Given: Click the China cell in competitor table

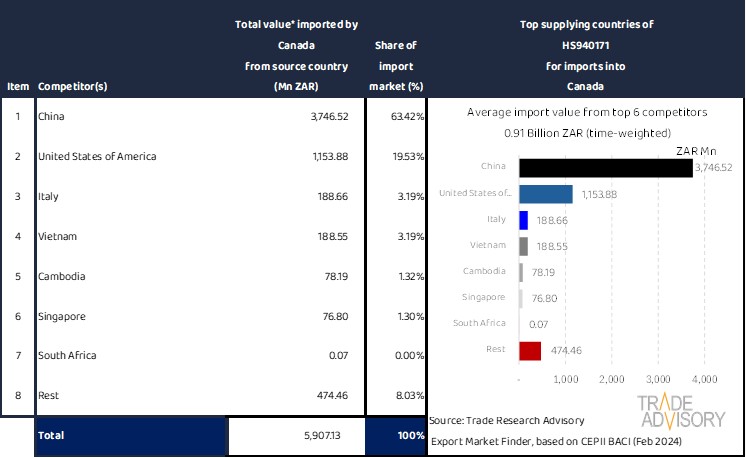Looking at the screenshot, I should coord(51,117).
